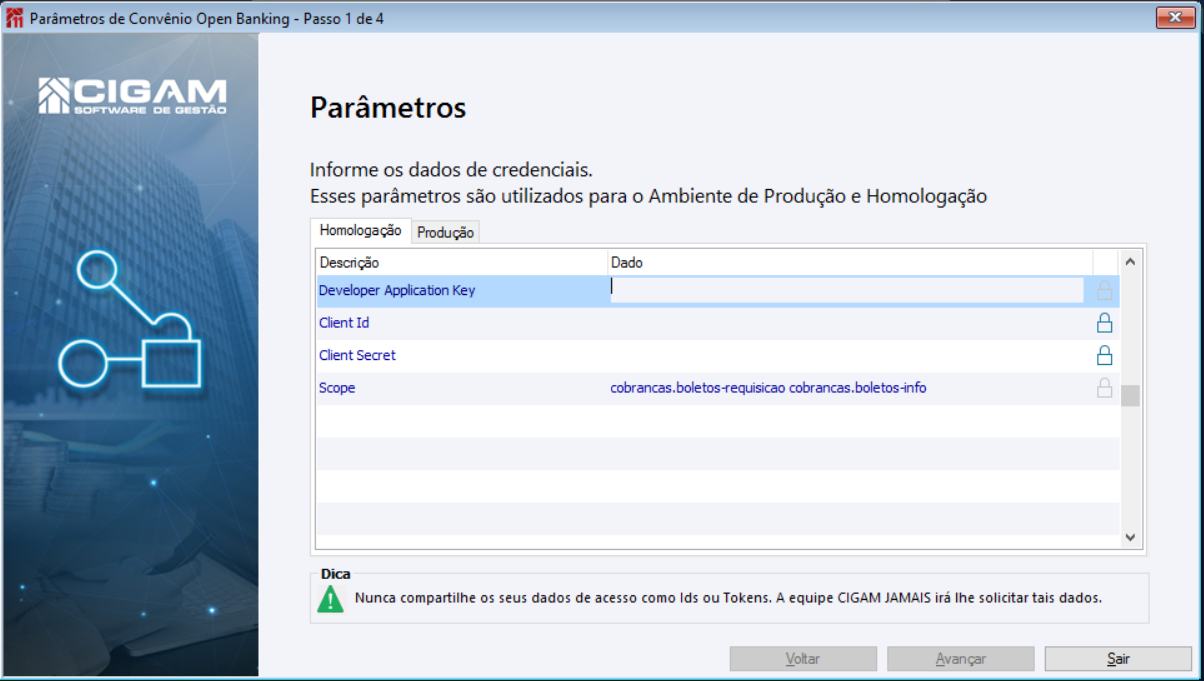Click the Dado column header
The width and height of the screenshot is (1204, 681).
850,262
